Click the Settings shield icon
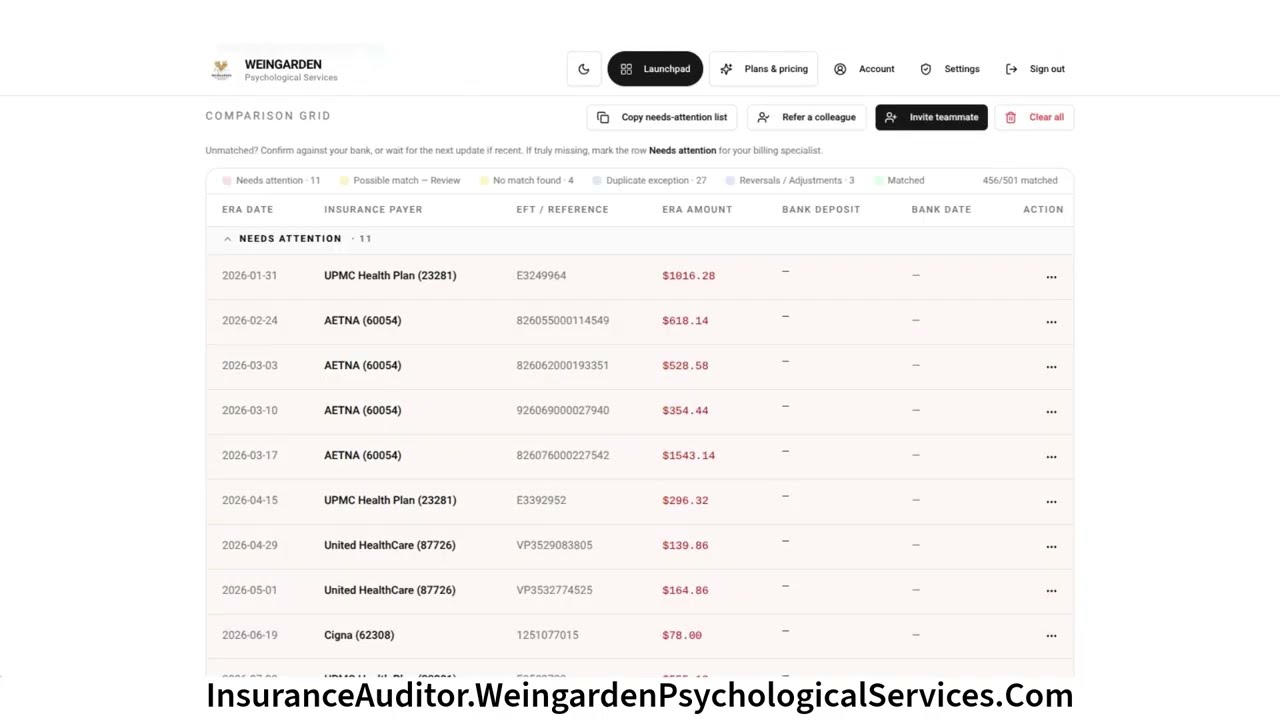Screen dimensions: 1280x720 click(926, 69)
